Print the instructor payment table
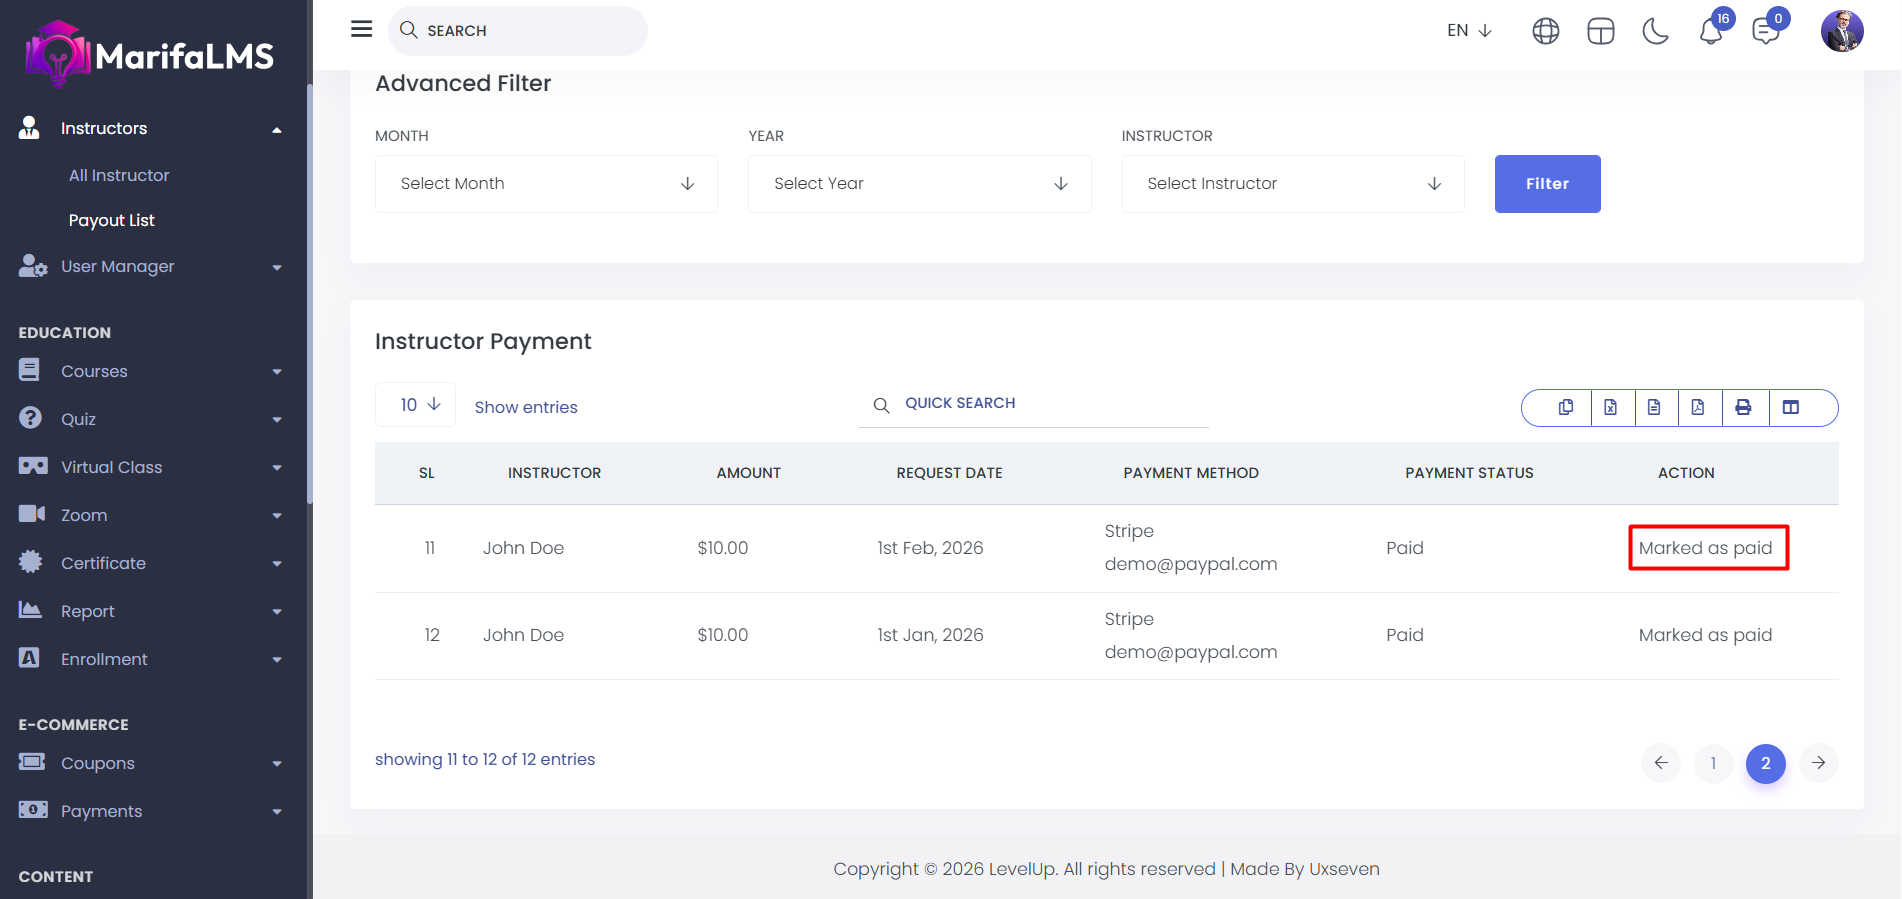The image size is (1902, 899). click(1743, 407)
